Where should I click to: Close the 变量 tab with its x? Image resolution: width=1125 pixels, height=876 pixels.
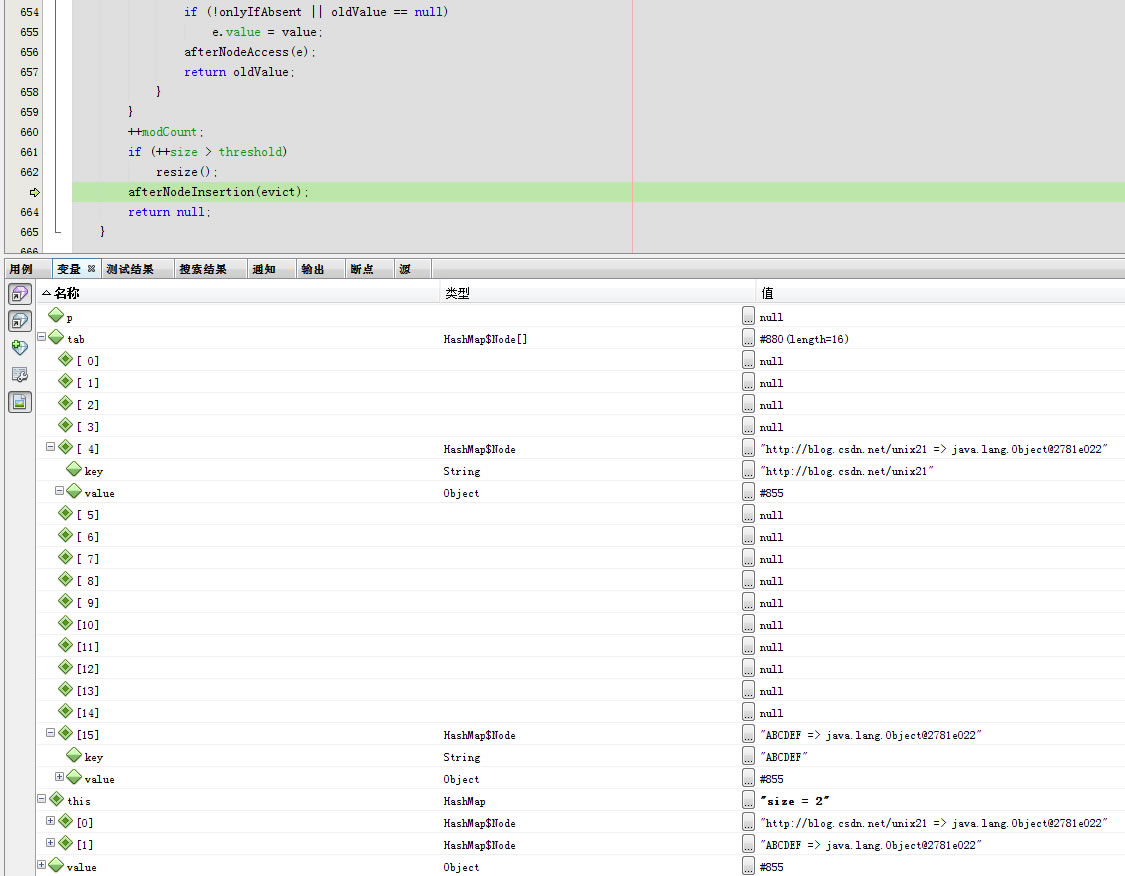[x=91, y=268]
